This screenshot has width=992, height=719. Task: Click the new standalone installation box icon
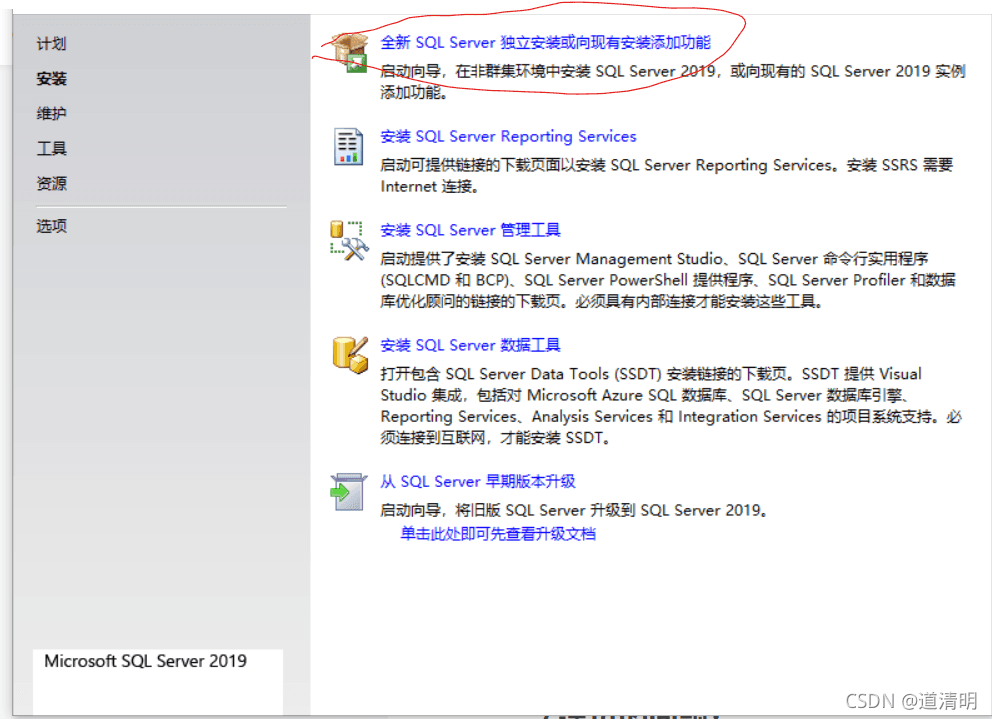click(x=350, y=53)
